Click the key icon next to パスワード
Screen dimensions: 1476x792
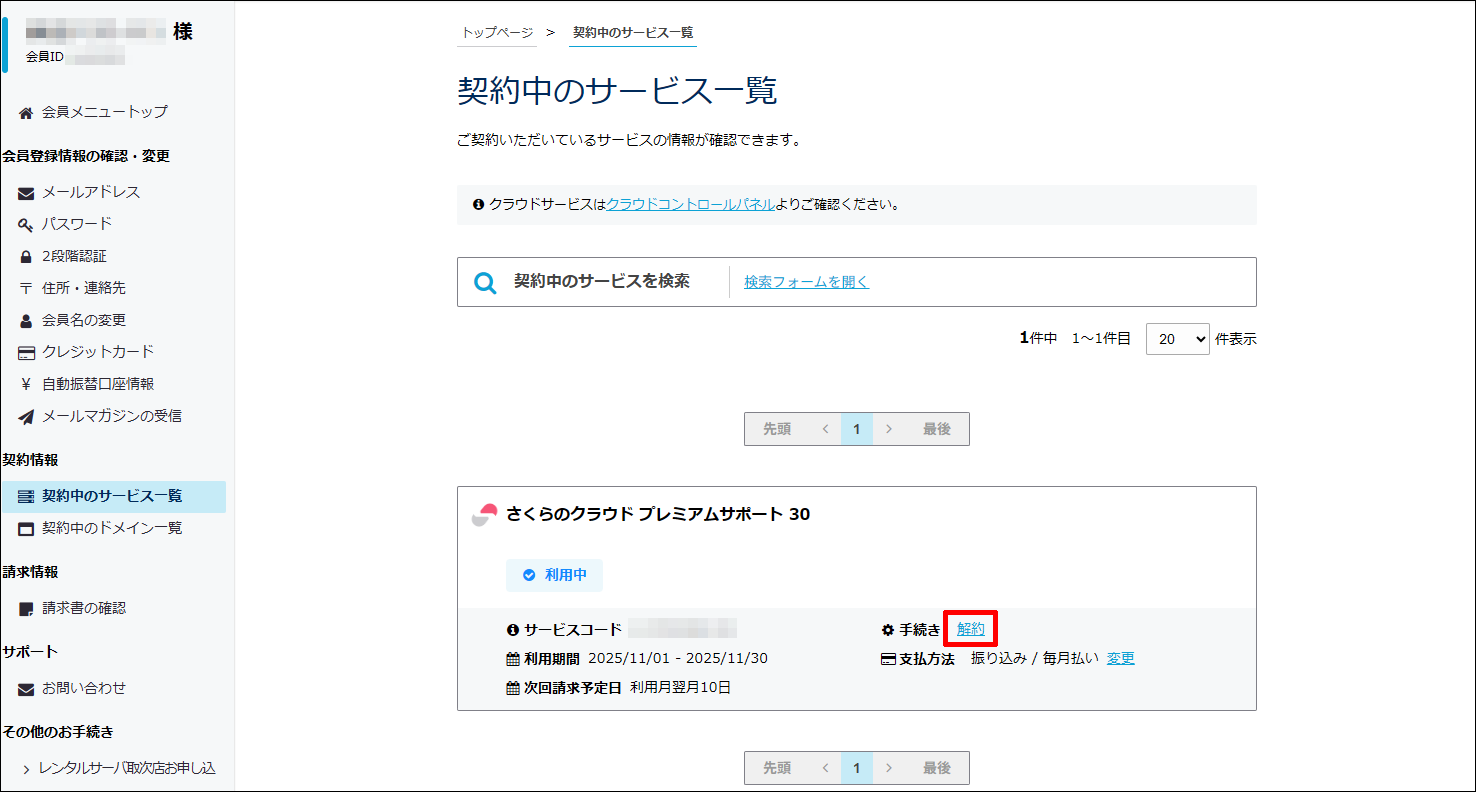coord(26,224)
